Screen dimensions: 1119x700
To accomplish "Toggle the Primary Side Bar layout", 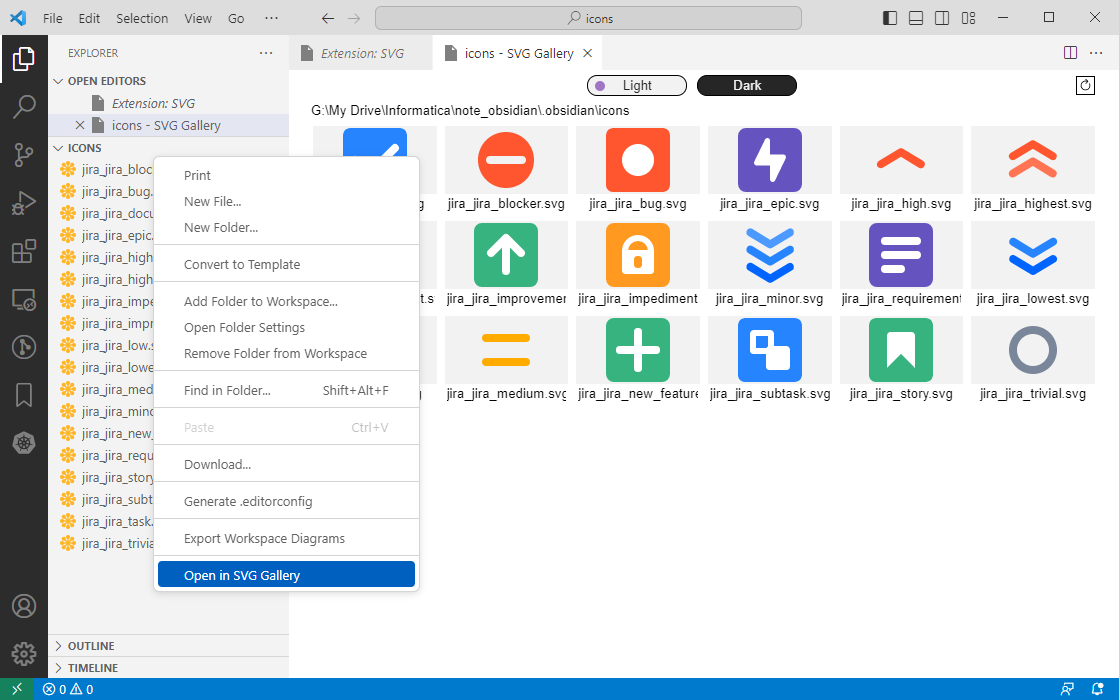I will (x=890, y=18).
